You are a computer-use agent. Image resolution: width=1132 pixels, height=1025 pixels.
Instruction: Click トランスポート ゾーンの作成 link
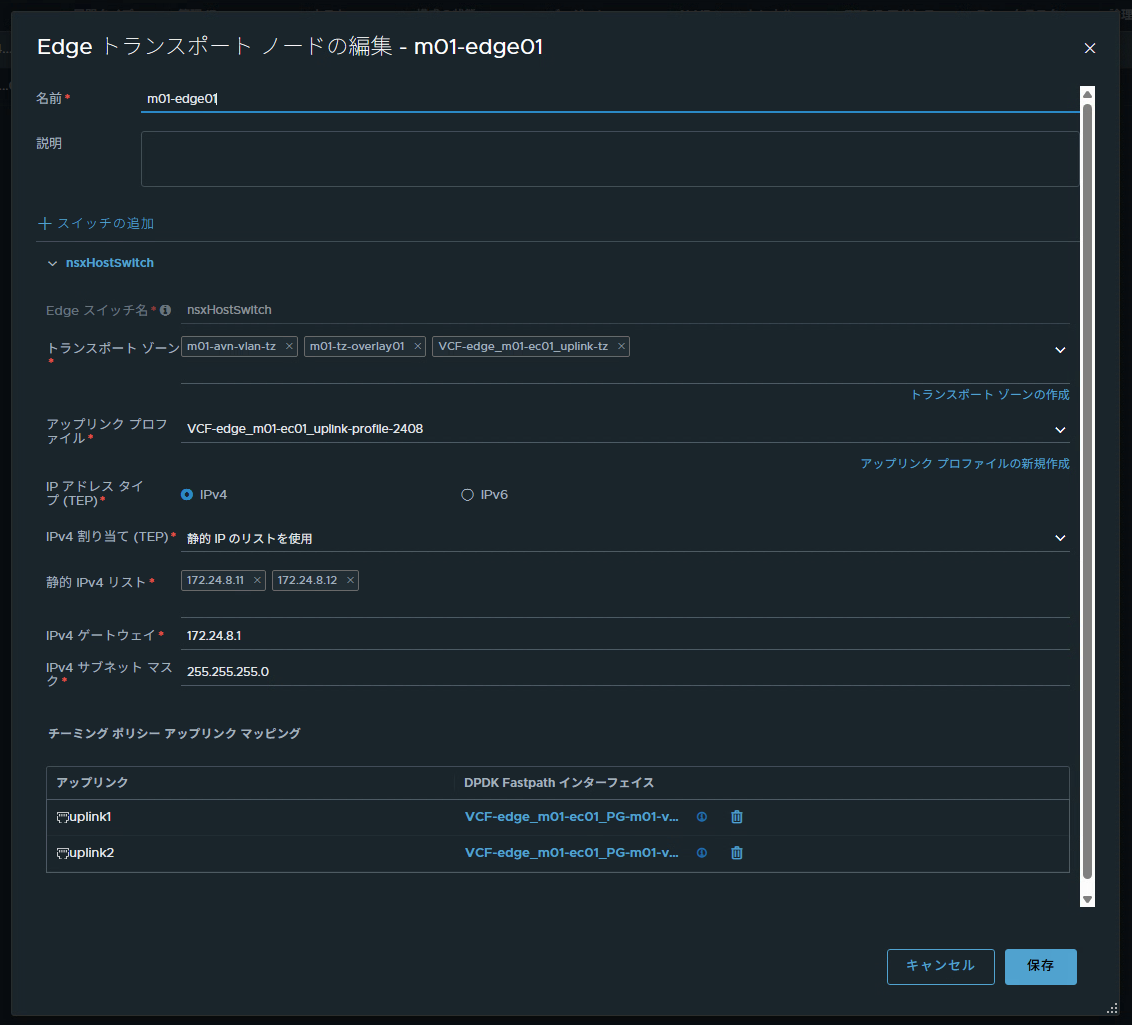pyautogui.click(x=990, y=395)
